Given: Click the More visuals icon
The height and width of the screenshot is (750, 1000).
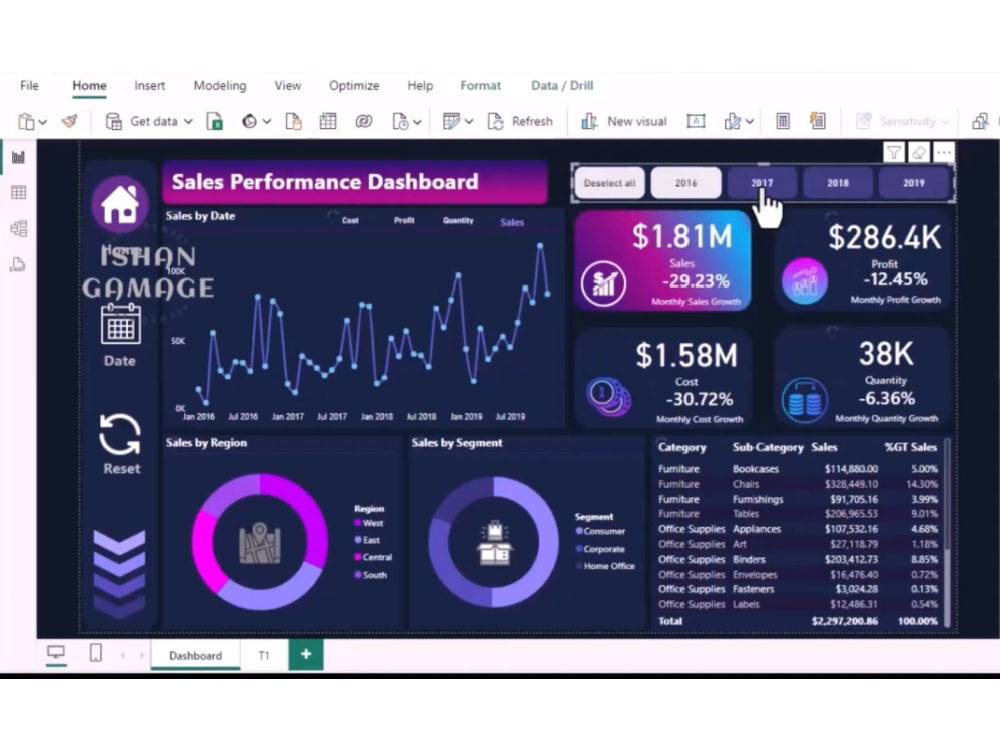Looking at the screenshot, I should tap(732, 121).
